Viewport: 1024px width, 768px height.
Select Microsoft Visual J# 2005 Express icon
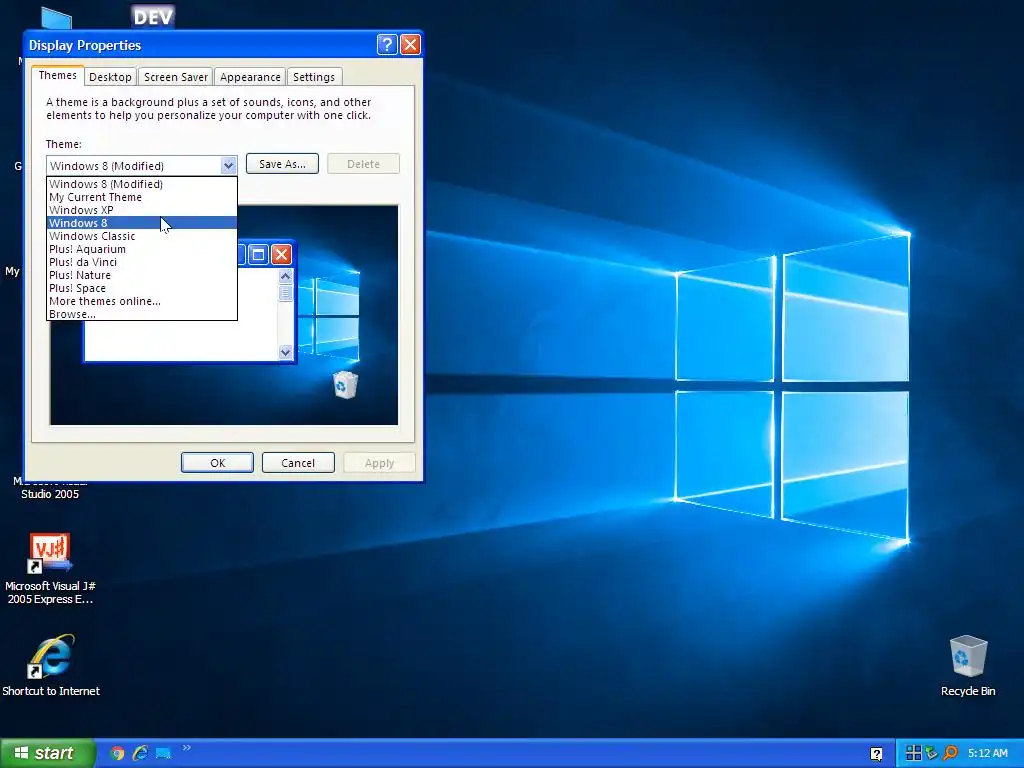point(50,568)
